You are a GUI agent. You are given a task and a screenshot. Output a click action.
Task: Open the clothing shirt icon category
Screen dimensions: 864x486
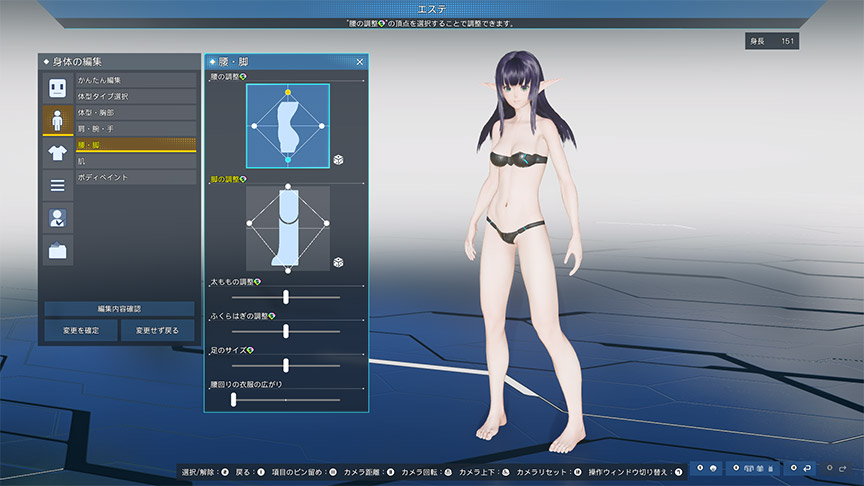[57, 153]
